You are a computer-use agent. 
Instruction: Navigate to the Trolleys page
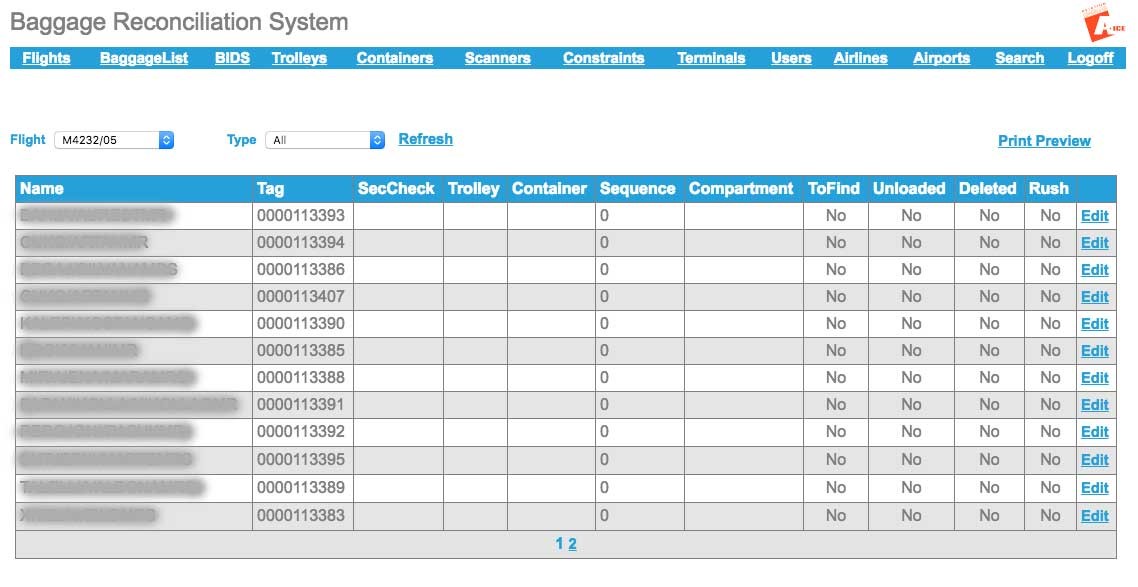[299, 58]
